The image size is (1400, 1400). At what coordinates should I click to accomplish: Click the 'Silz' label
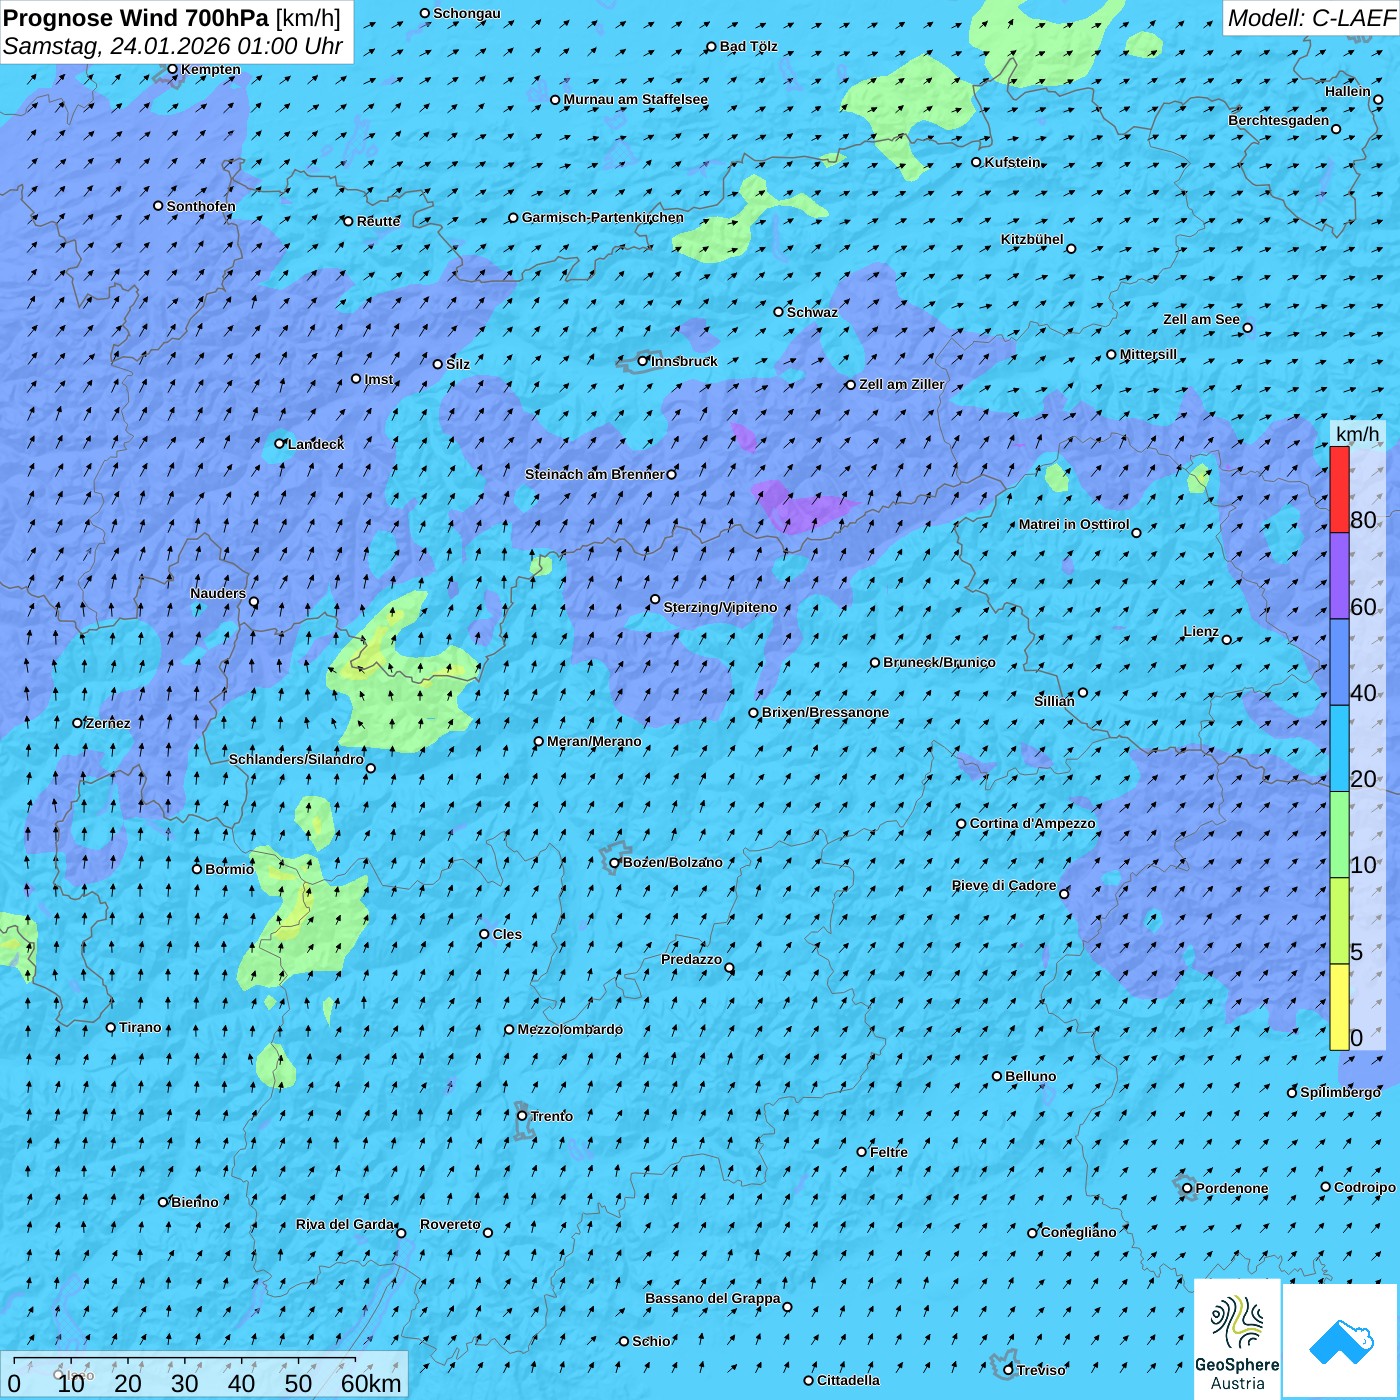pos(458,364)
